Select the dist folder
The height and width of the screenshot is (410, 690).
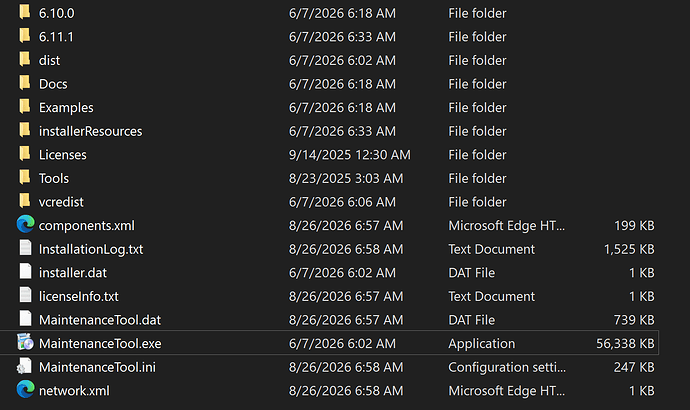coord(49,60)
